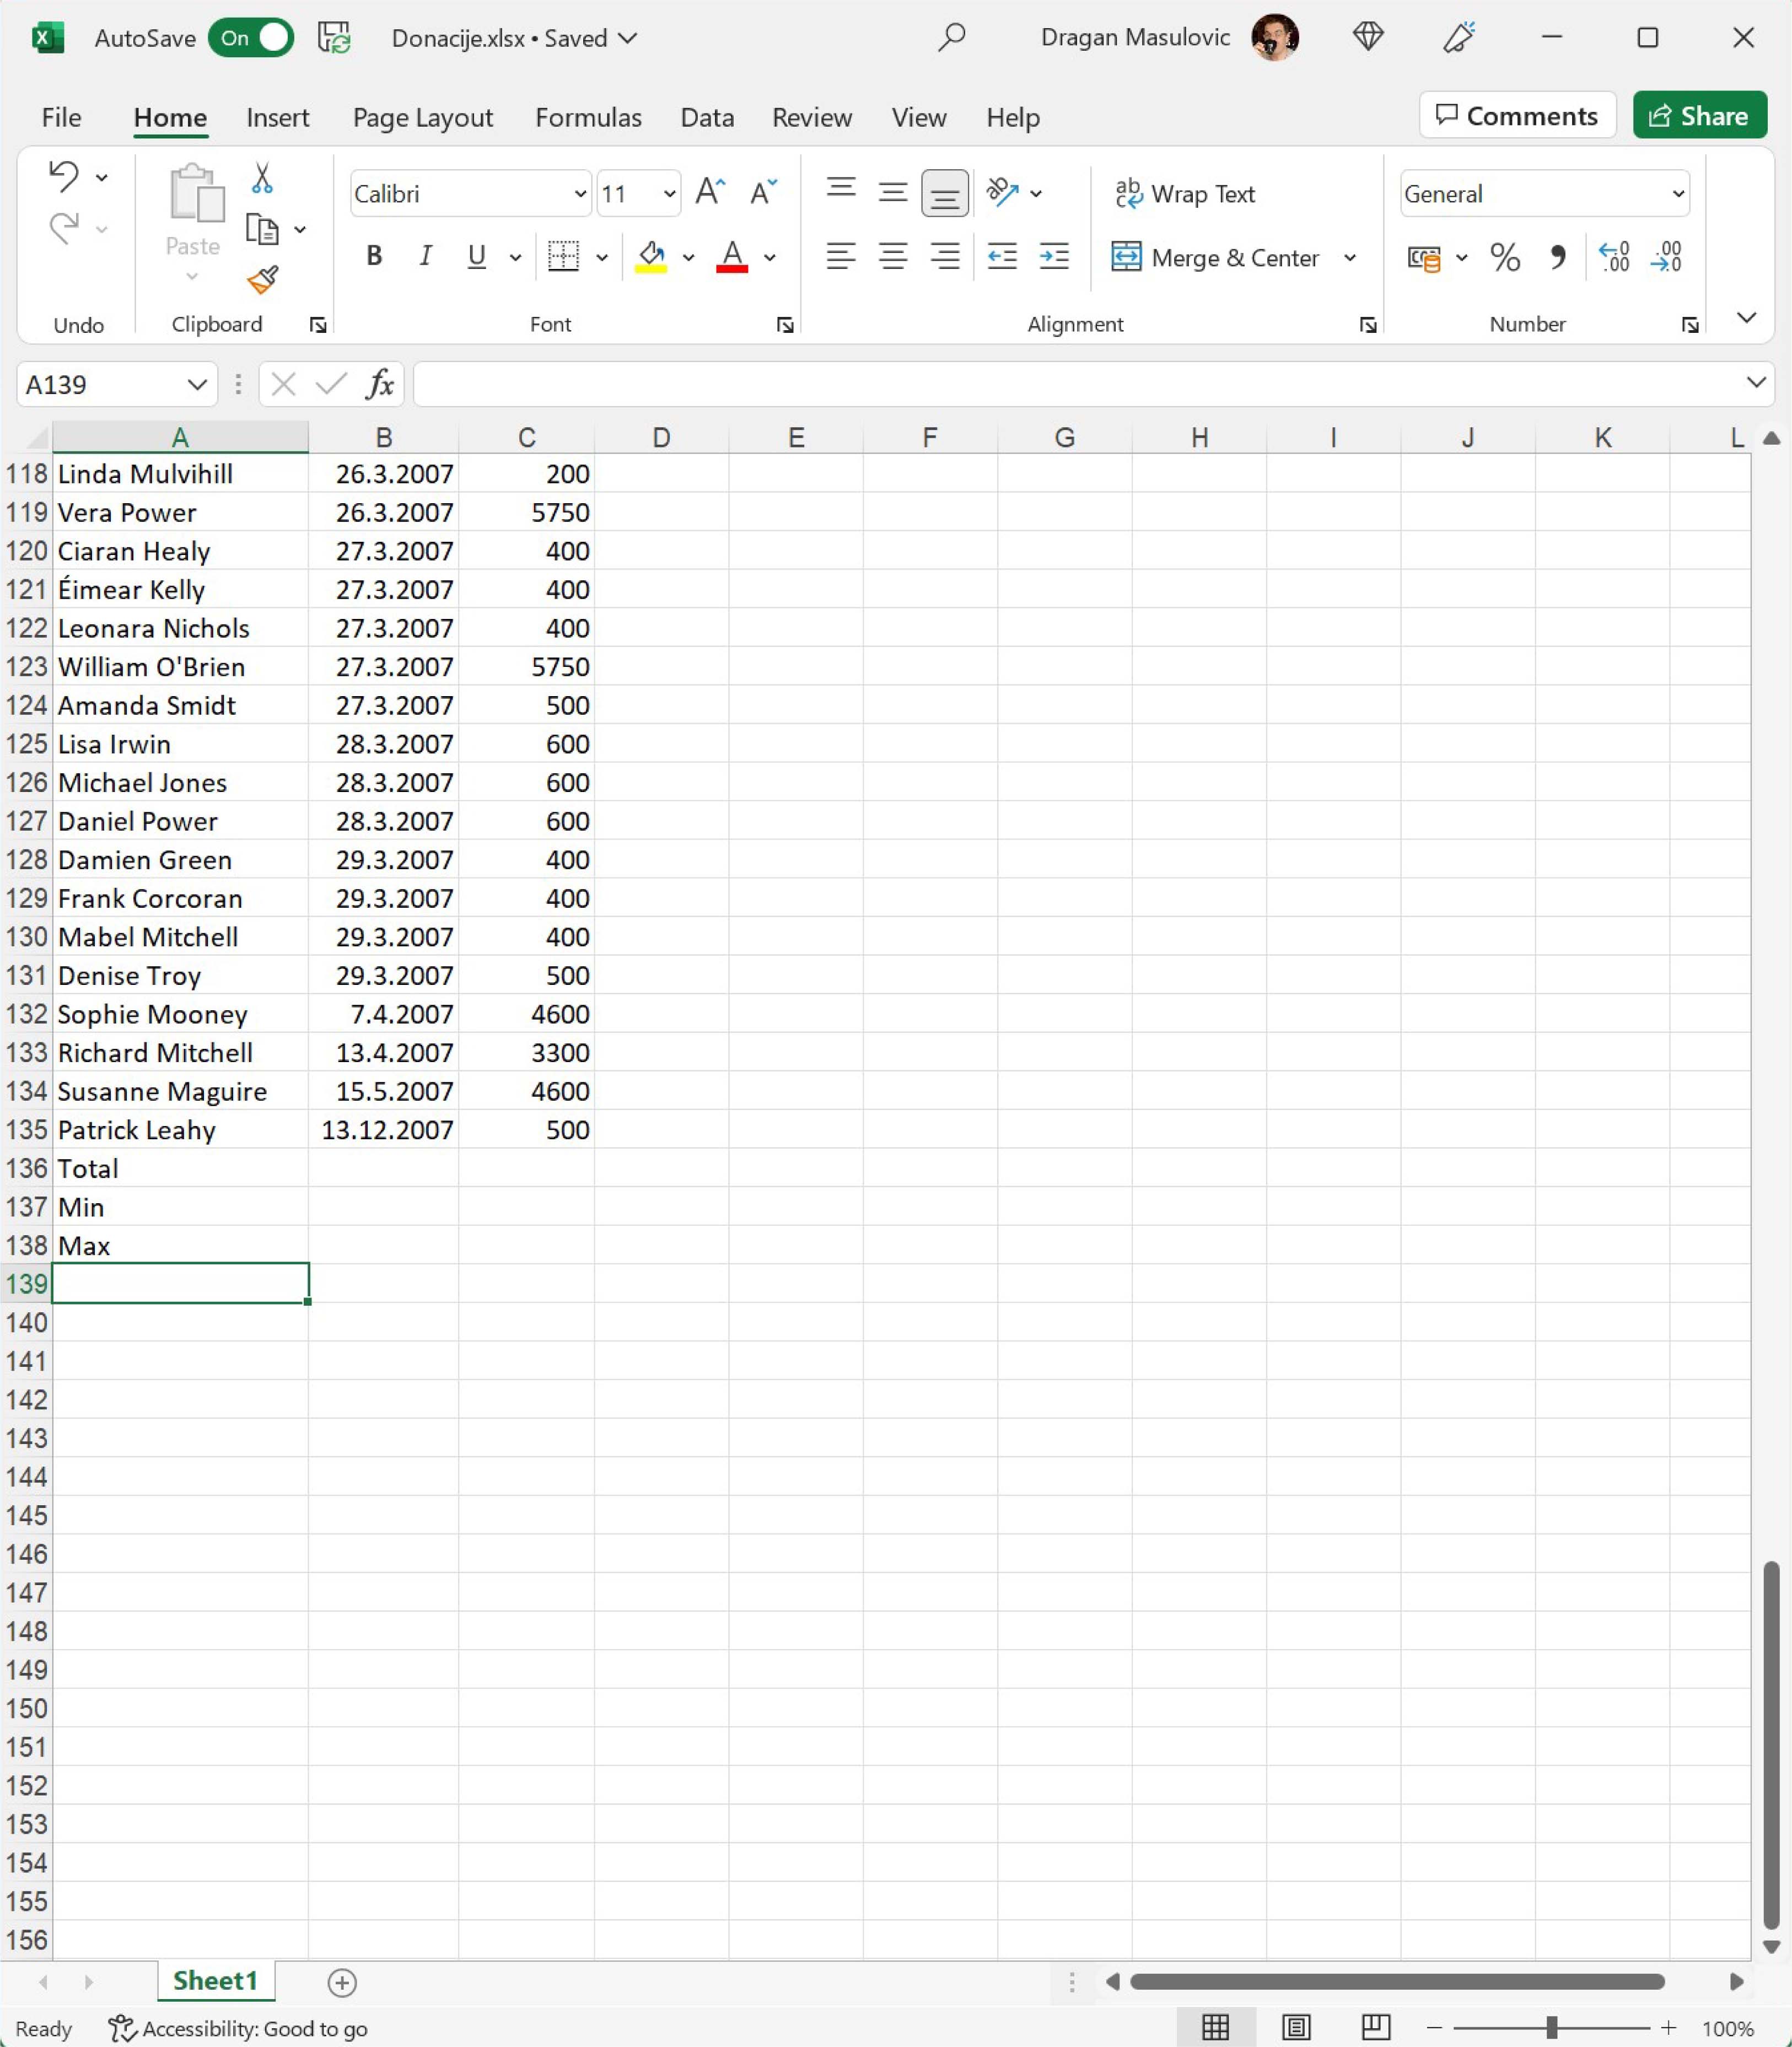Toggle Wrap Text option
Screen dimensions: 1792x2047
pyautogui.click(x=1186, y=194)
